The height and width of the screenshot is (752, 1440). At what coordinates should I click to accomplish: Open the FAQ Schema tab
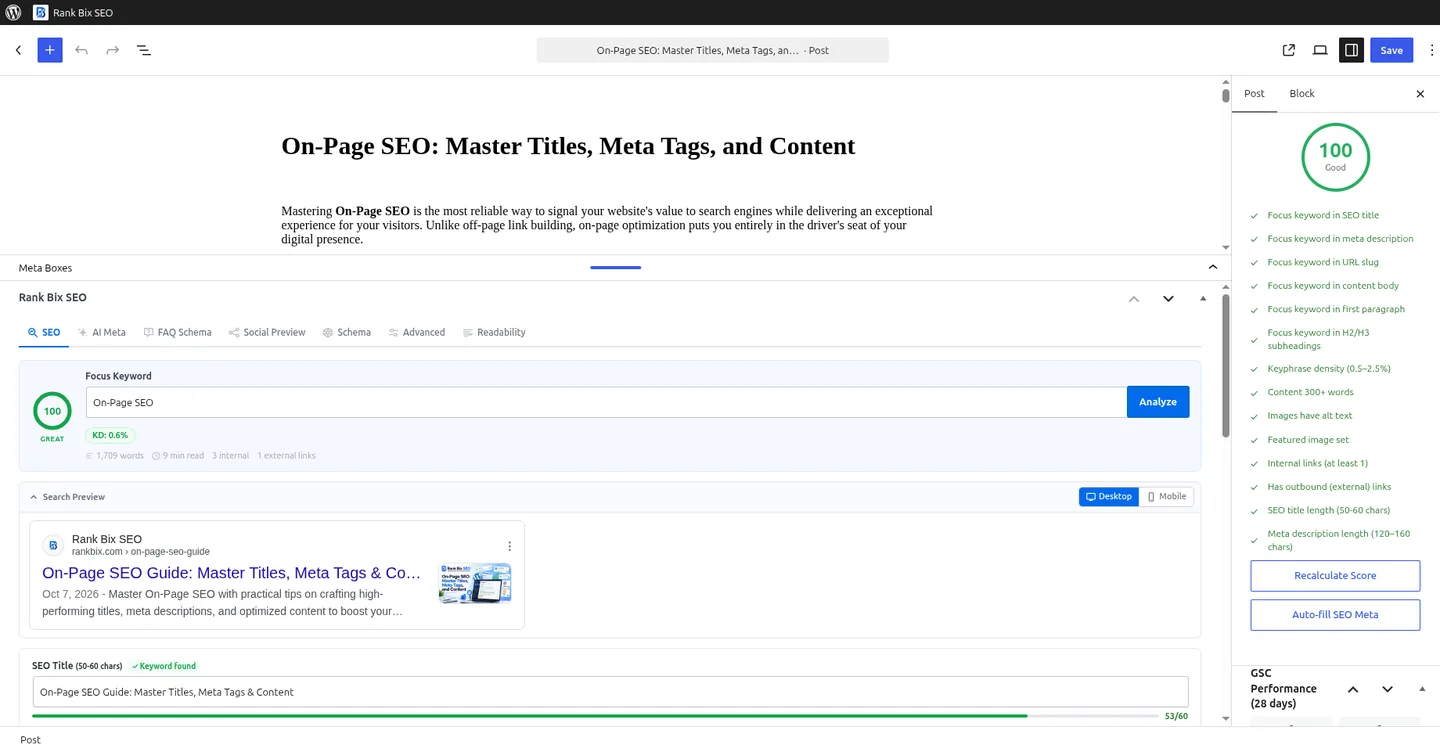pos(178,332)
